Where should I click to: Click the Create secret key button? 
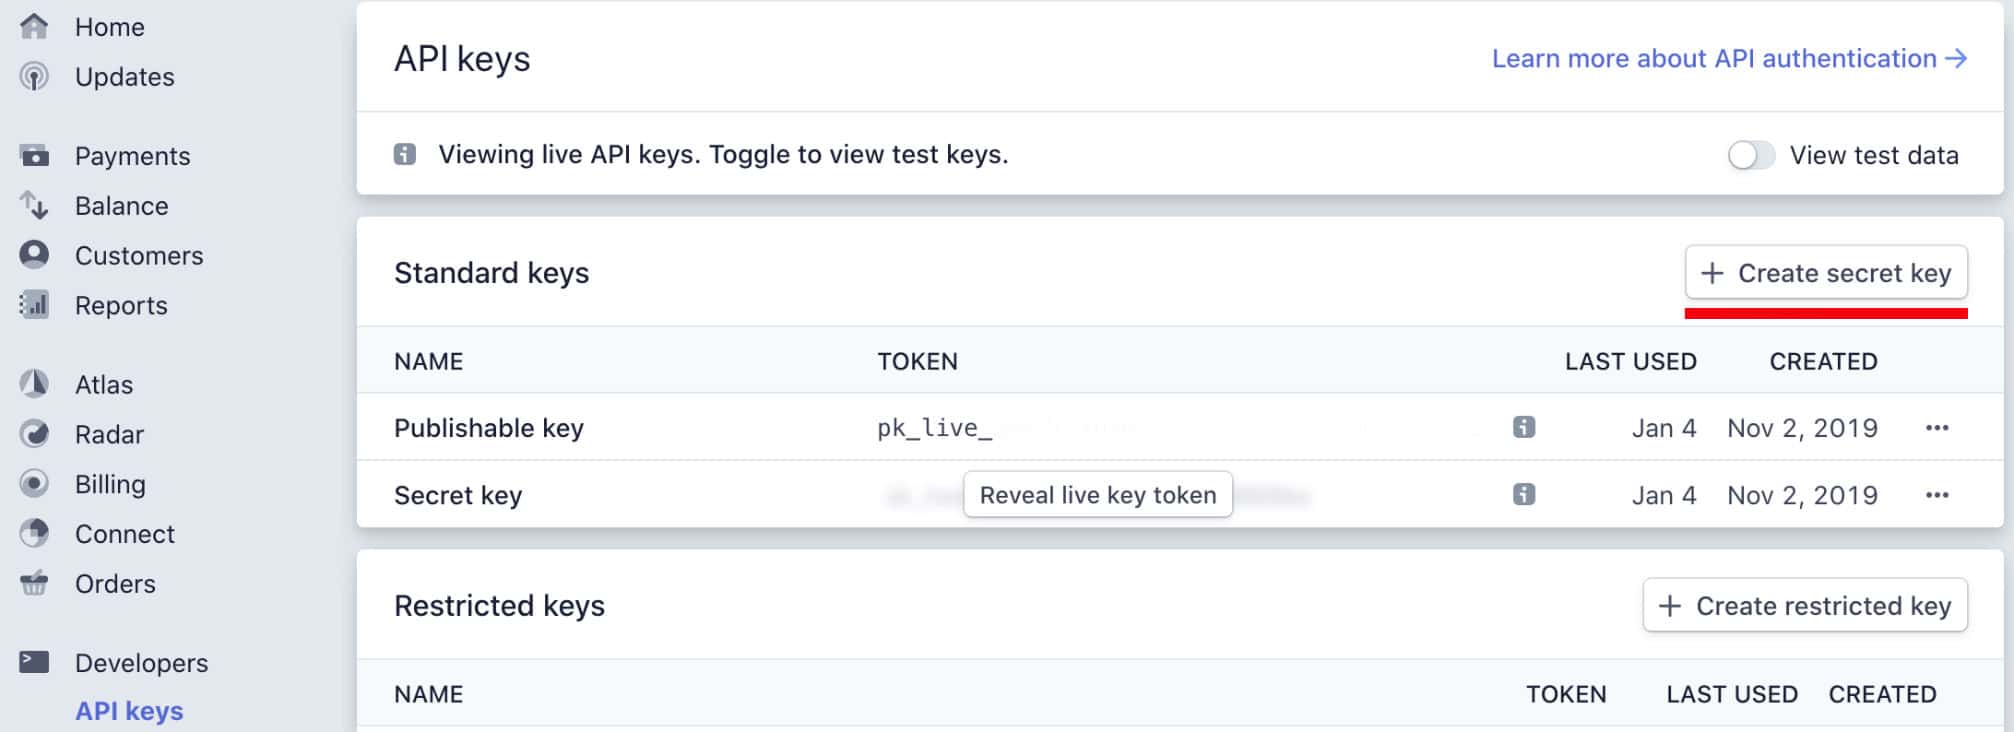(1826, 273)
